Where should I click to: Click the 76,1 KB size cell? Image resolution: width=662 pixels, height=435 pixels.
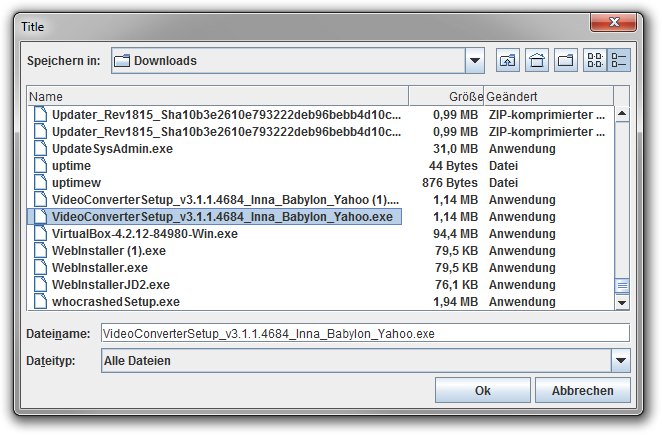point(456,285)
